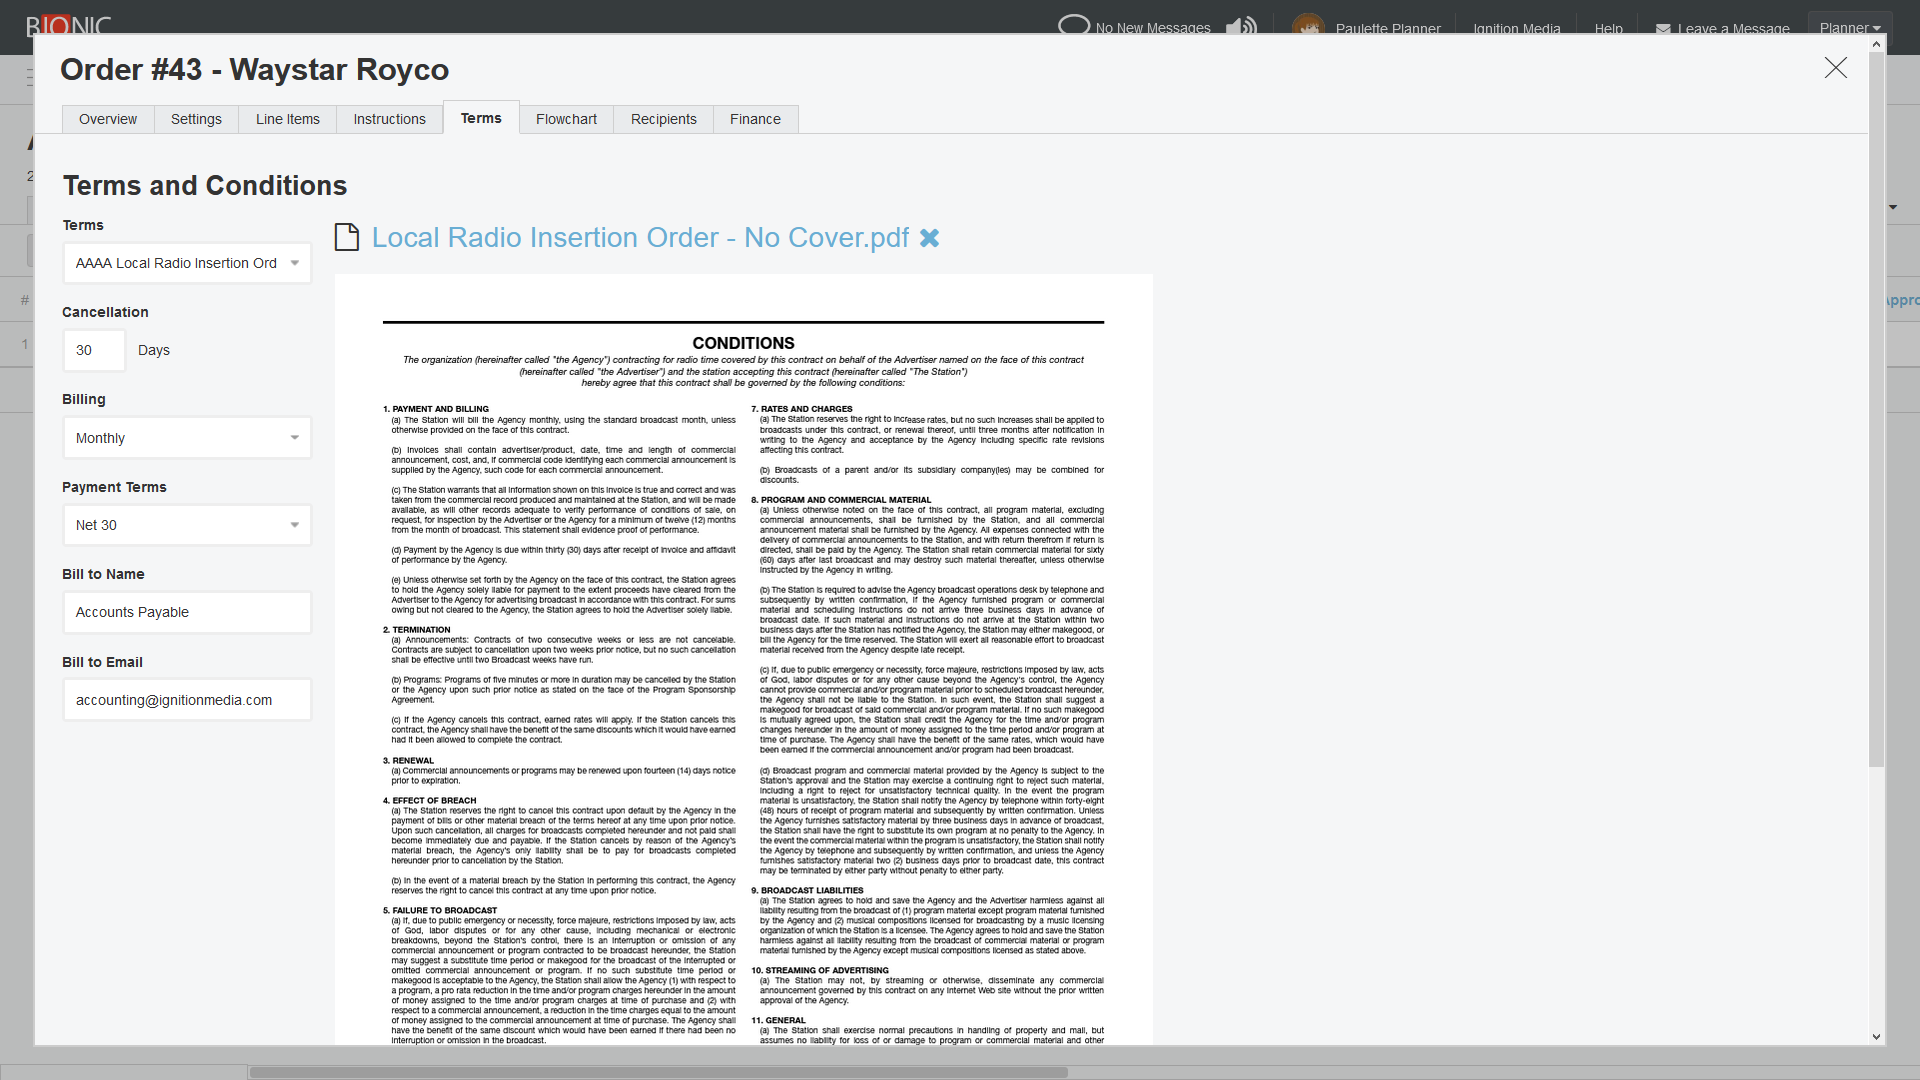Click the dialog's vertical scrollbar
This screenshot has height=1080, width=1920.
pos(1876,410)
